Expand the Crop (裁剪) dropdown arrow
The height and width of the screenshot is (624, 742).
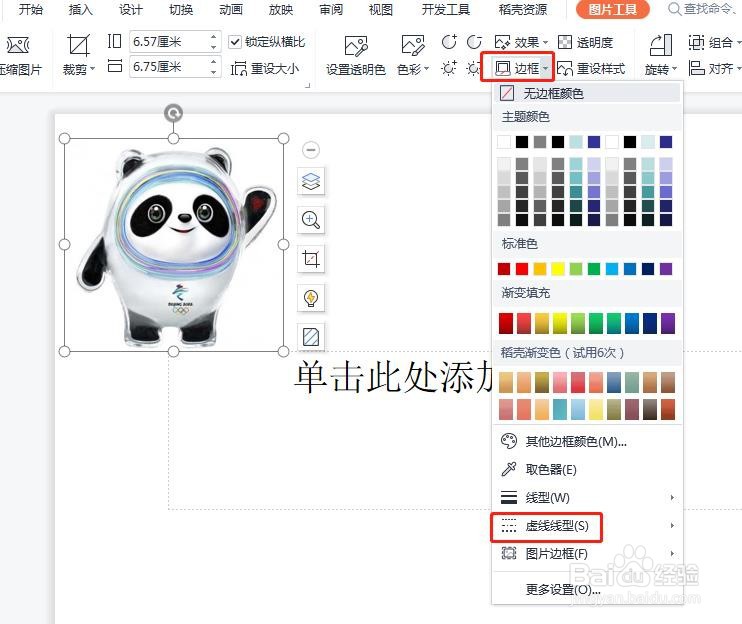(x=92, y=69)
